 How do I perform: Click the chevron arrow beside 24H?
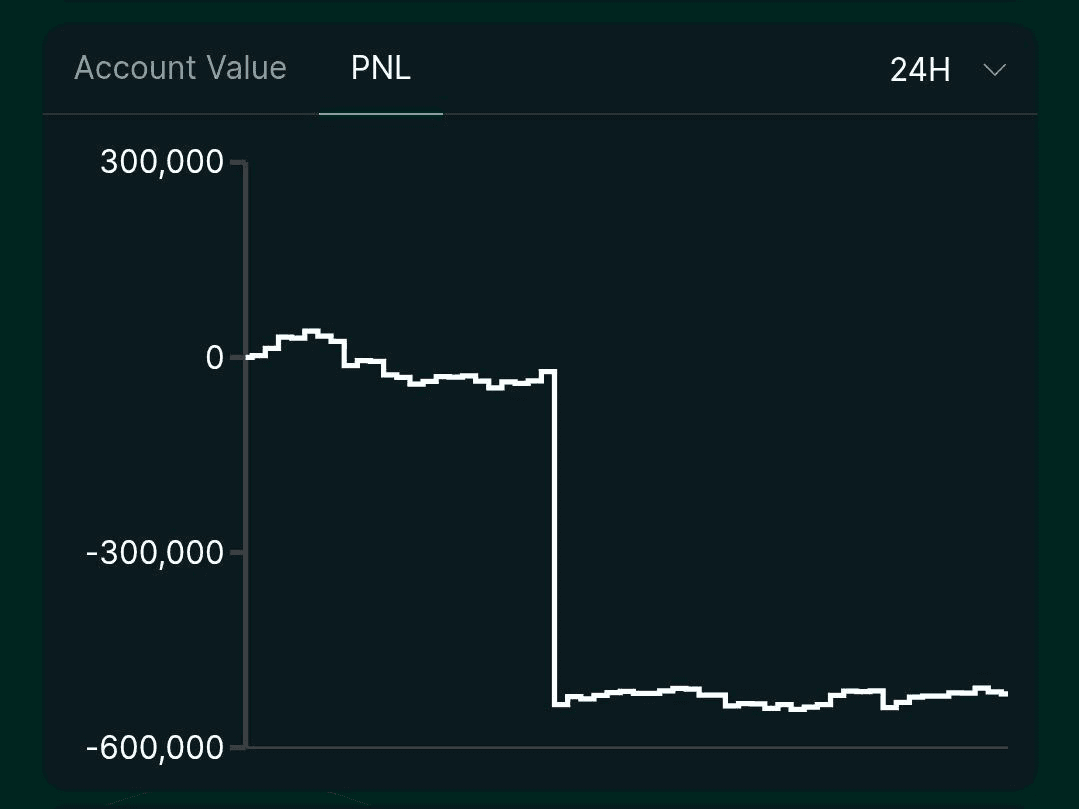point(994,70)
